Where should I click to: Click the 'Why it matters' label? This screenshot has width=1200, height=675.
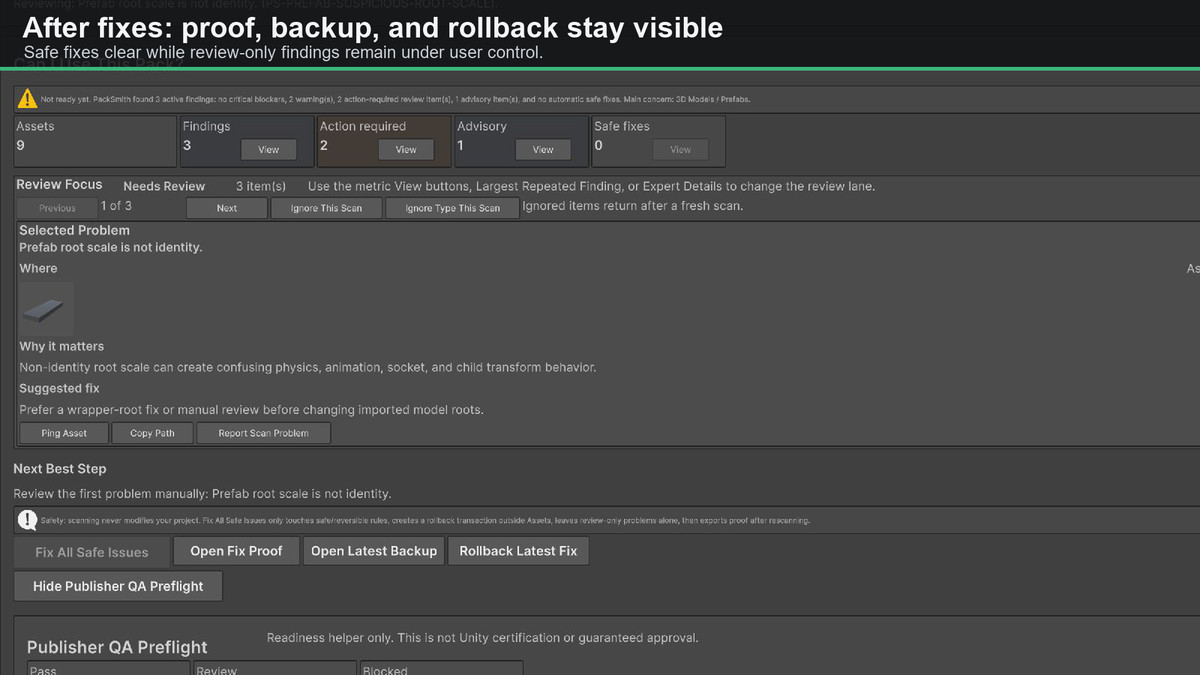tap(62, 346)
